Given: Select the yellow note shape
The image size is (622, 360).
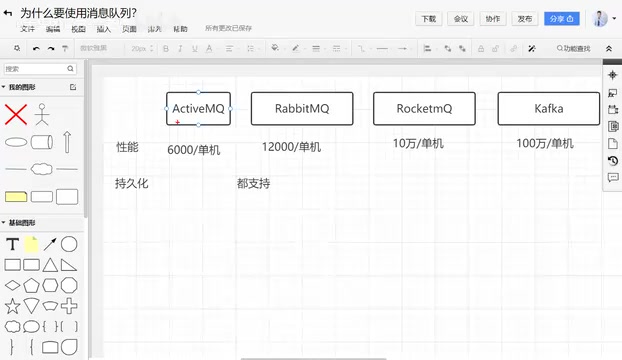Looking at the screenshot, I should pyautogui.click(x=31, y=244).
